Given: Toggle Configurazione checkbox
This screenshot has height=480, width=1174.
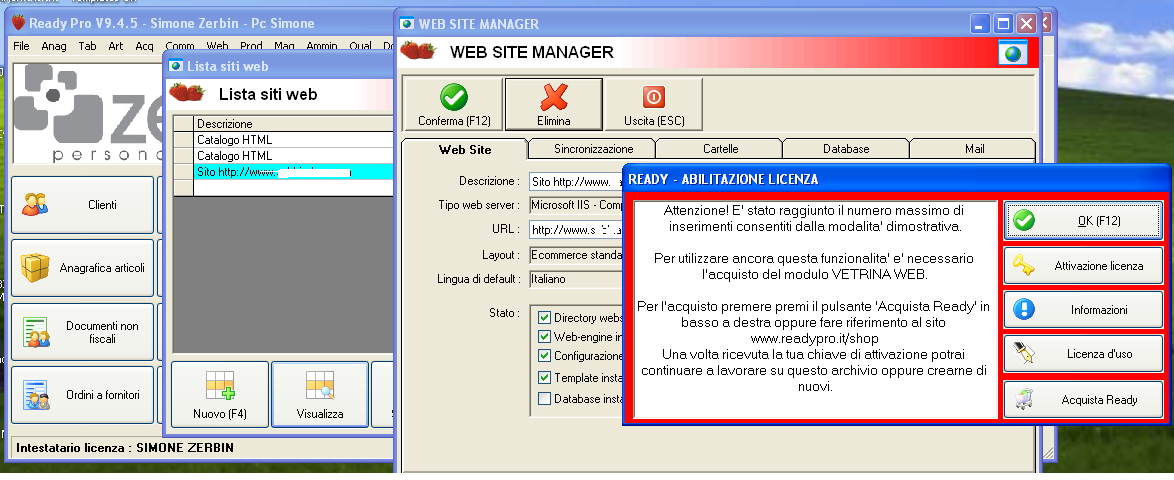Looking at the screenshot, I should click(x=544, y=356).
